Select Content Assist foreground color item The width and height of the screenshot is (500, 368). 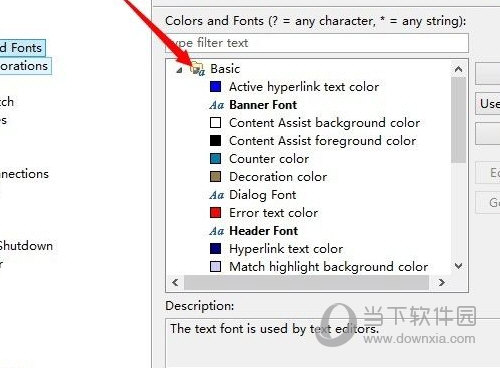tap(322, 141)
